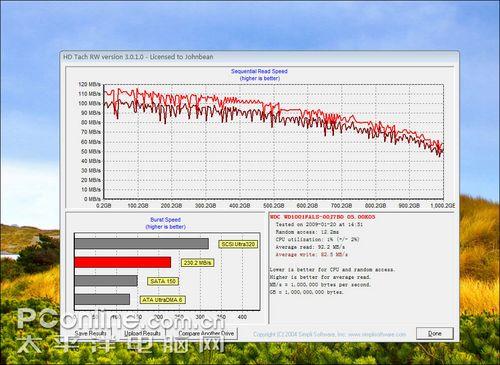
Task: Click the gray SCSI Ultra320 bar
Action: [x=142, y=244]
